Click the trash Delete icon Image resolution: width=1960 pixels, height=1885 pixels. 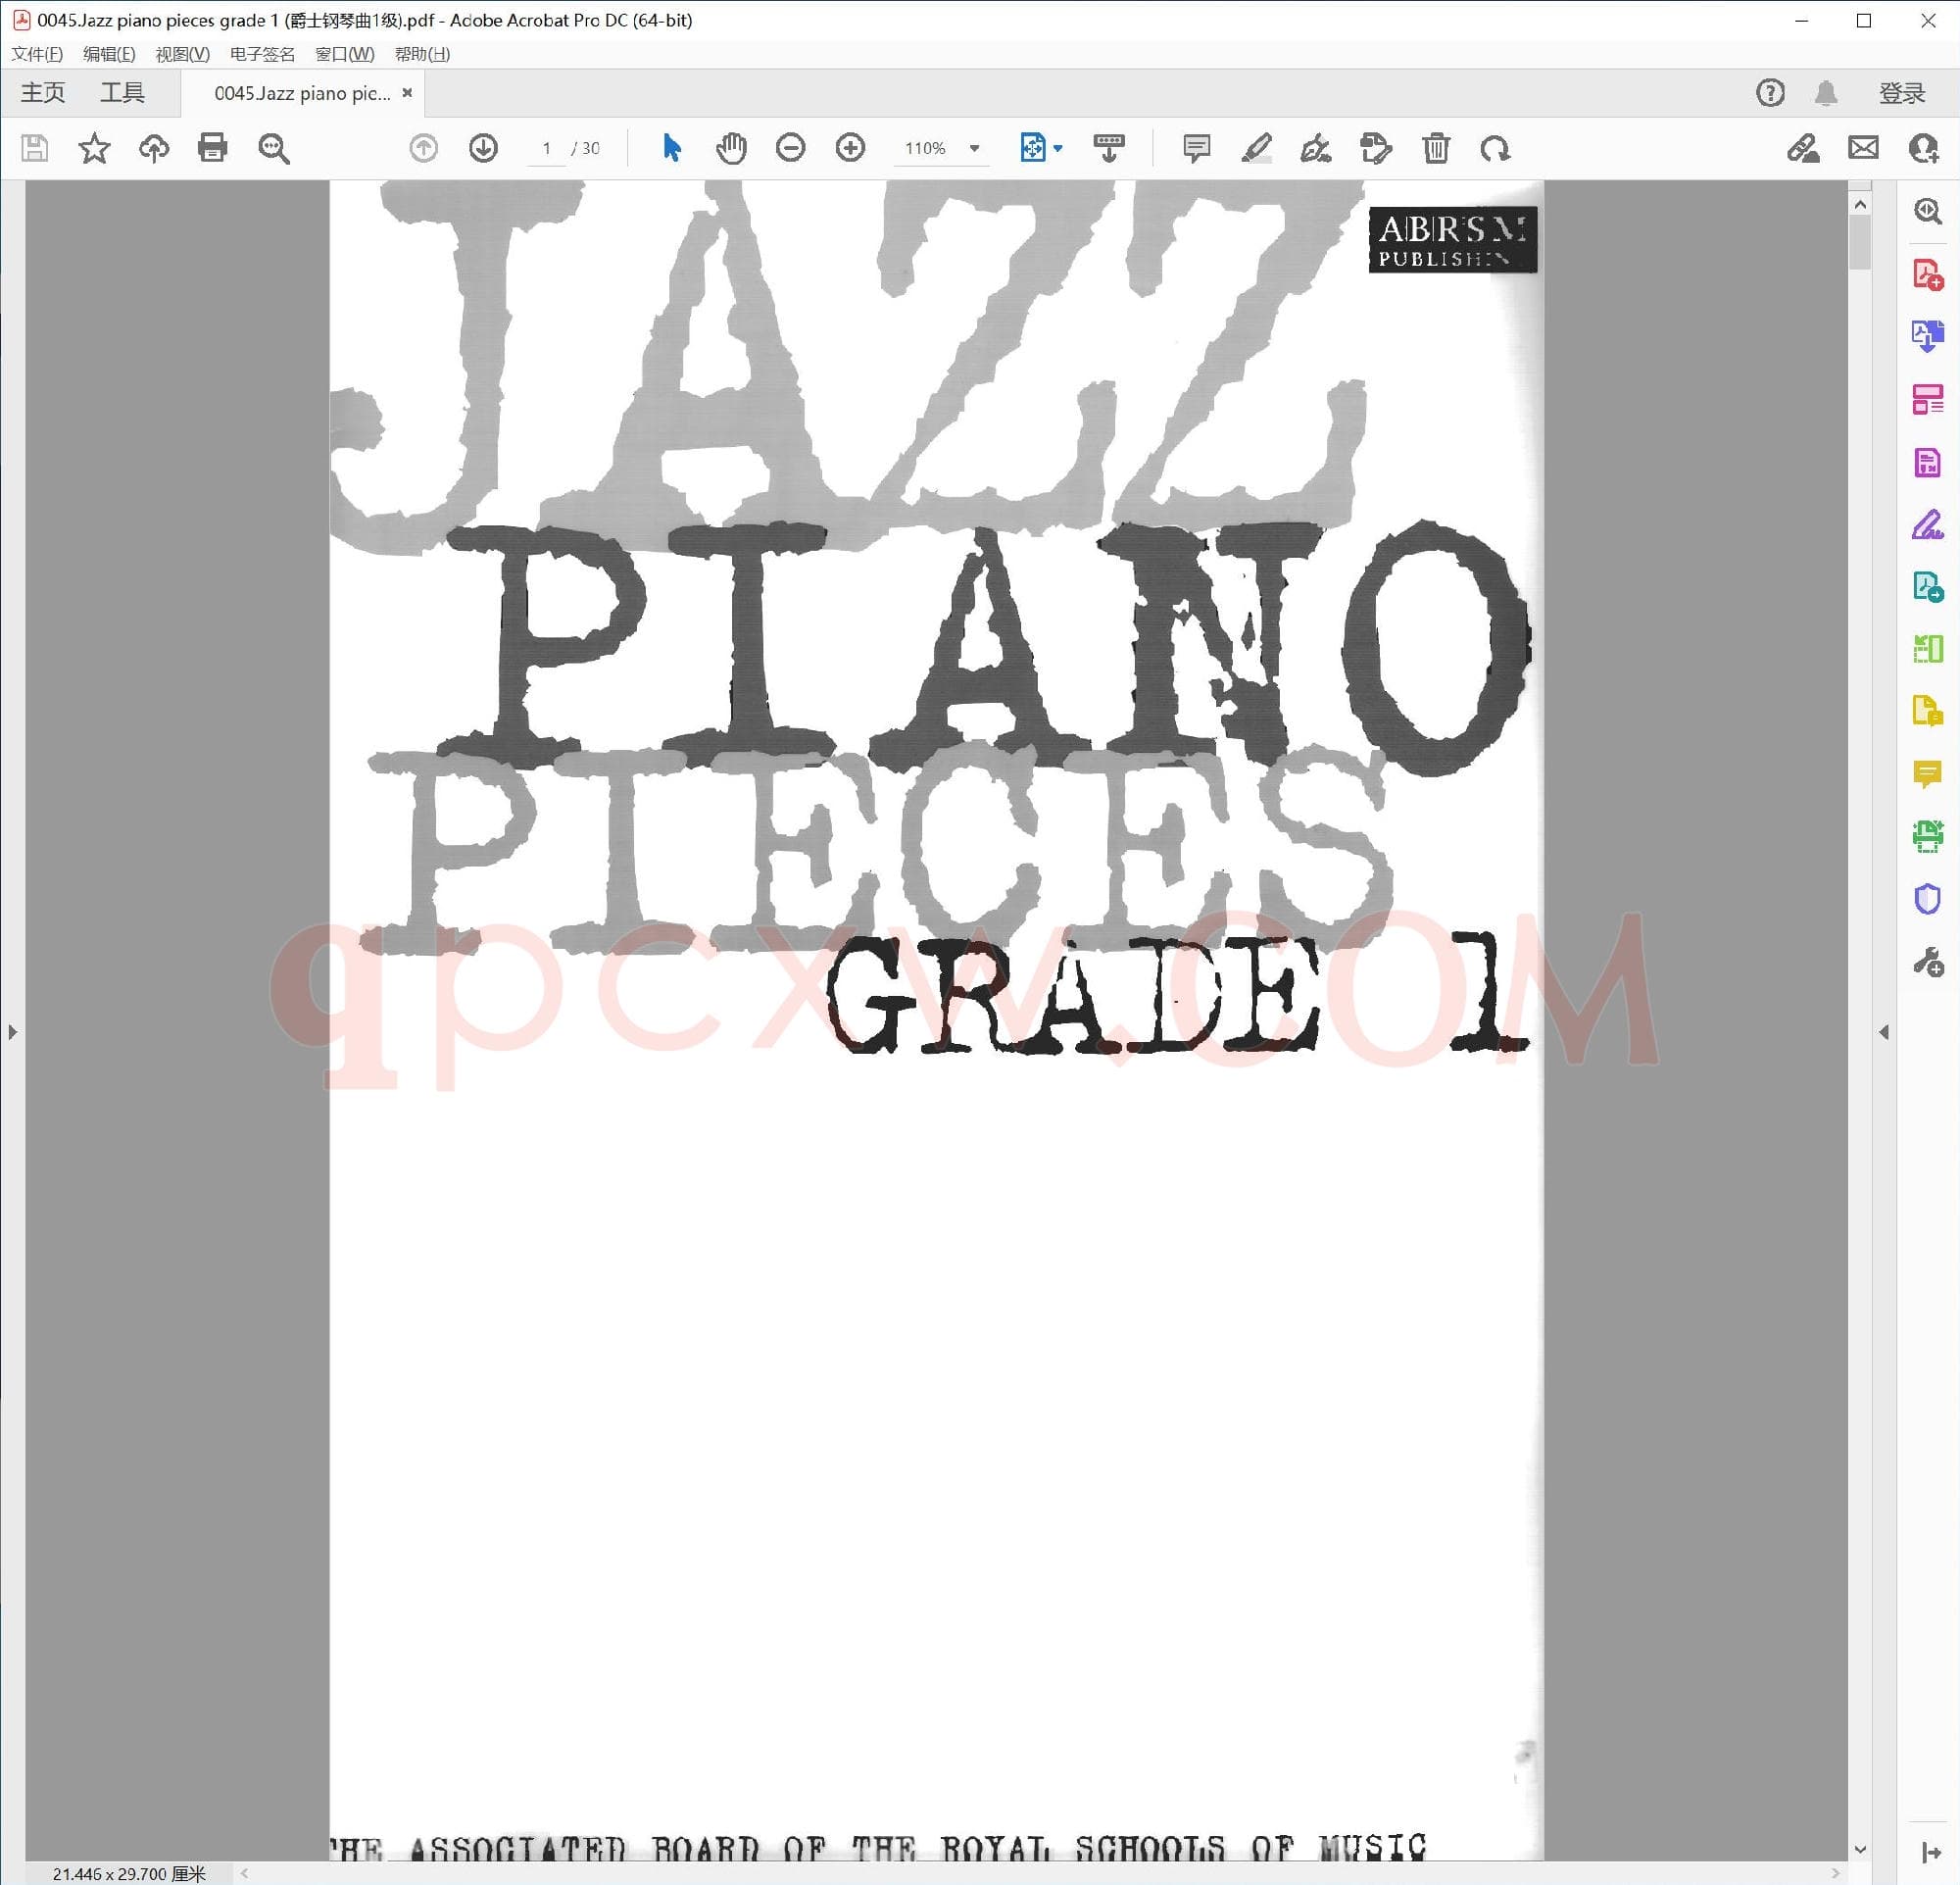[x=1436, y=148]
